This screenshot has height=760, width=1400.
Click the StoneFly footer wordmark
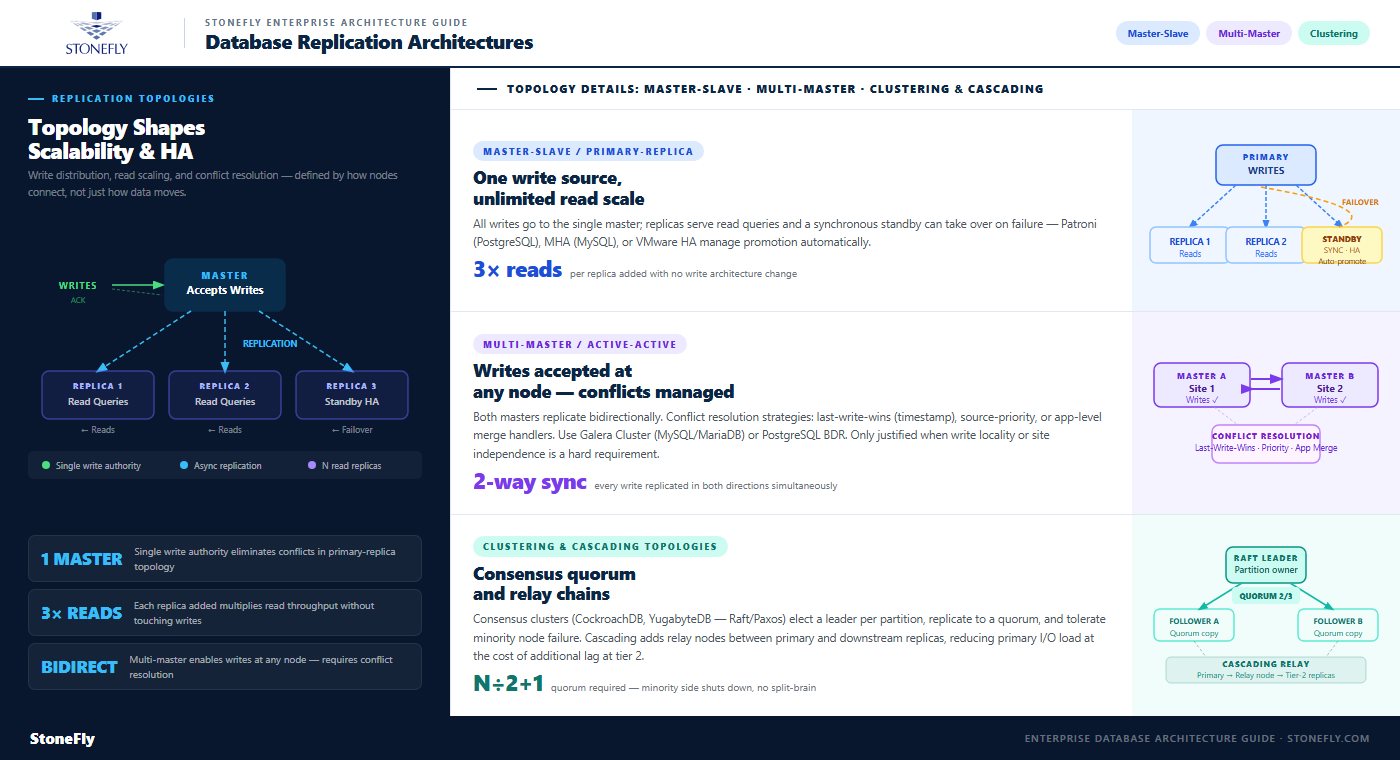[x=62, y=739]
